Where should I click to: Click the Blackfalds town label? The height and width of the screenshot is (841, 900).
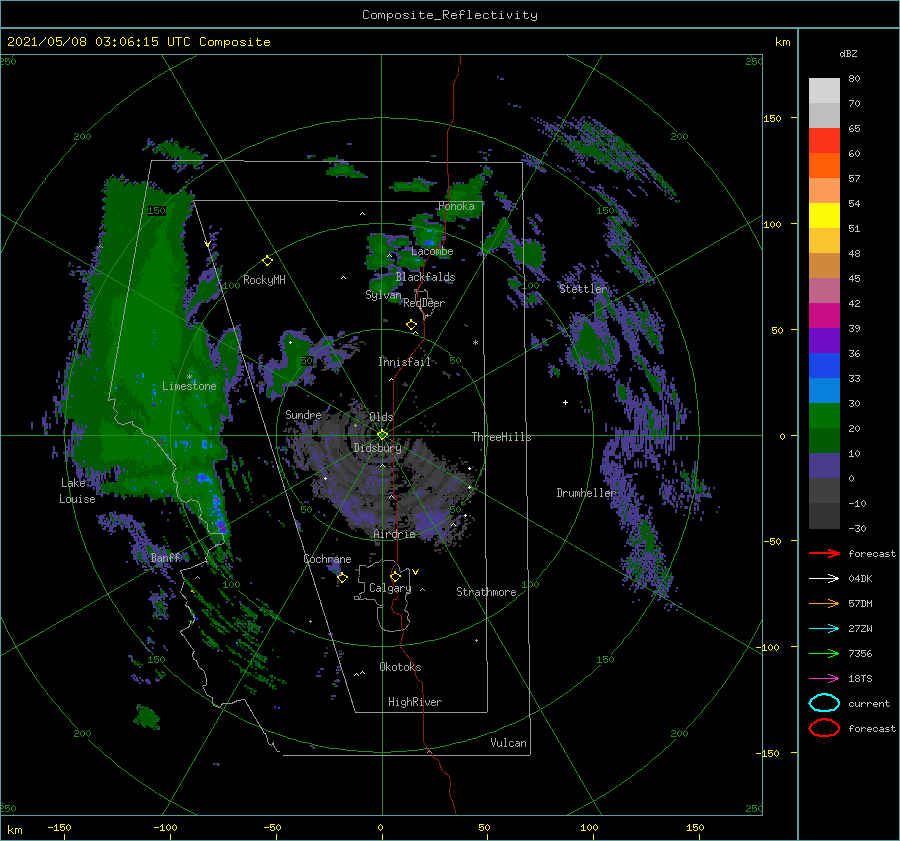coord(425,277)
